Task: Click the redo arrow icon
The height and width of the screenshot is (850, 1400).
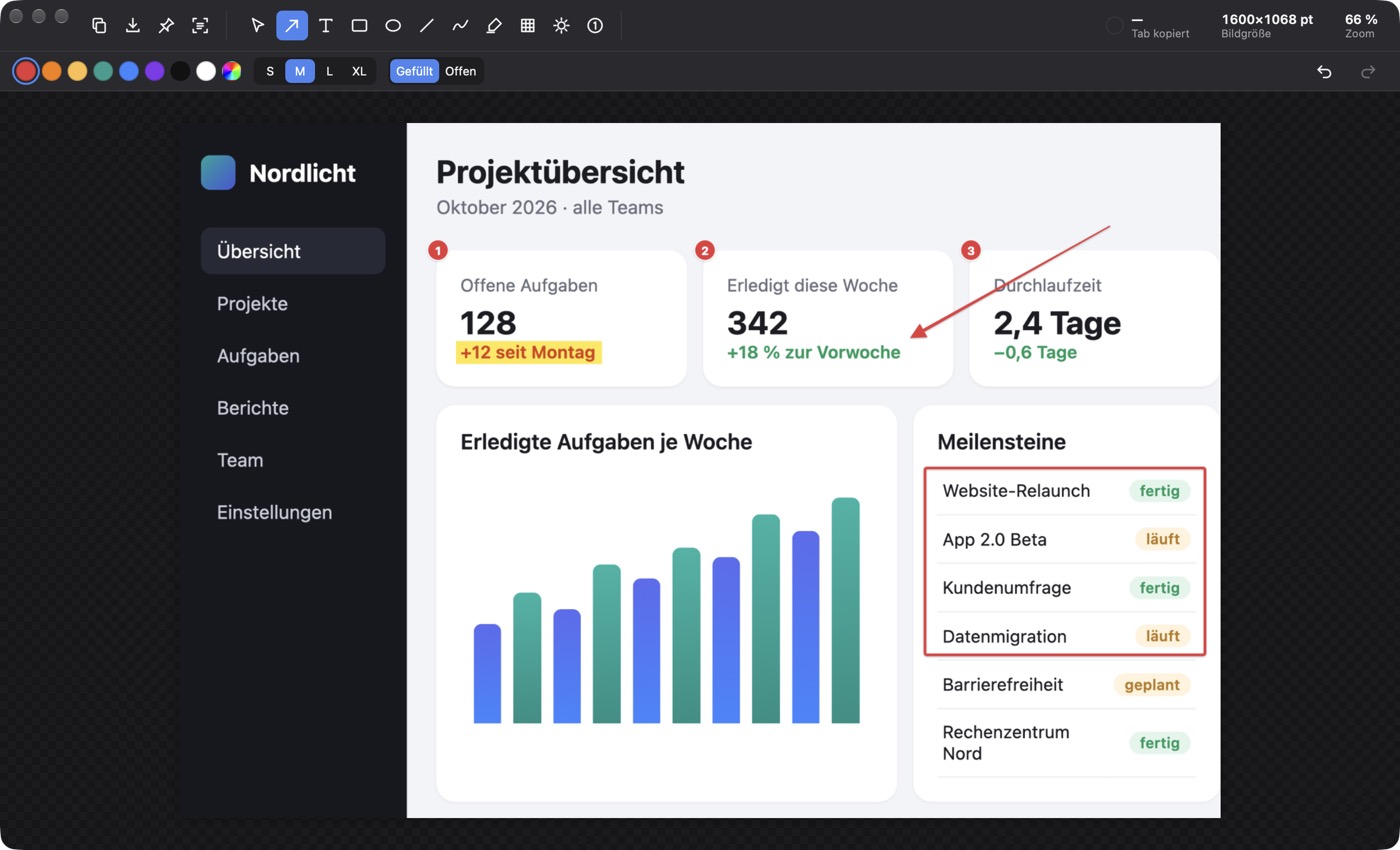Action: [x=1368, y=71]
